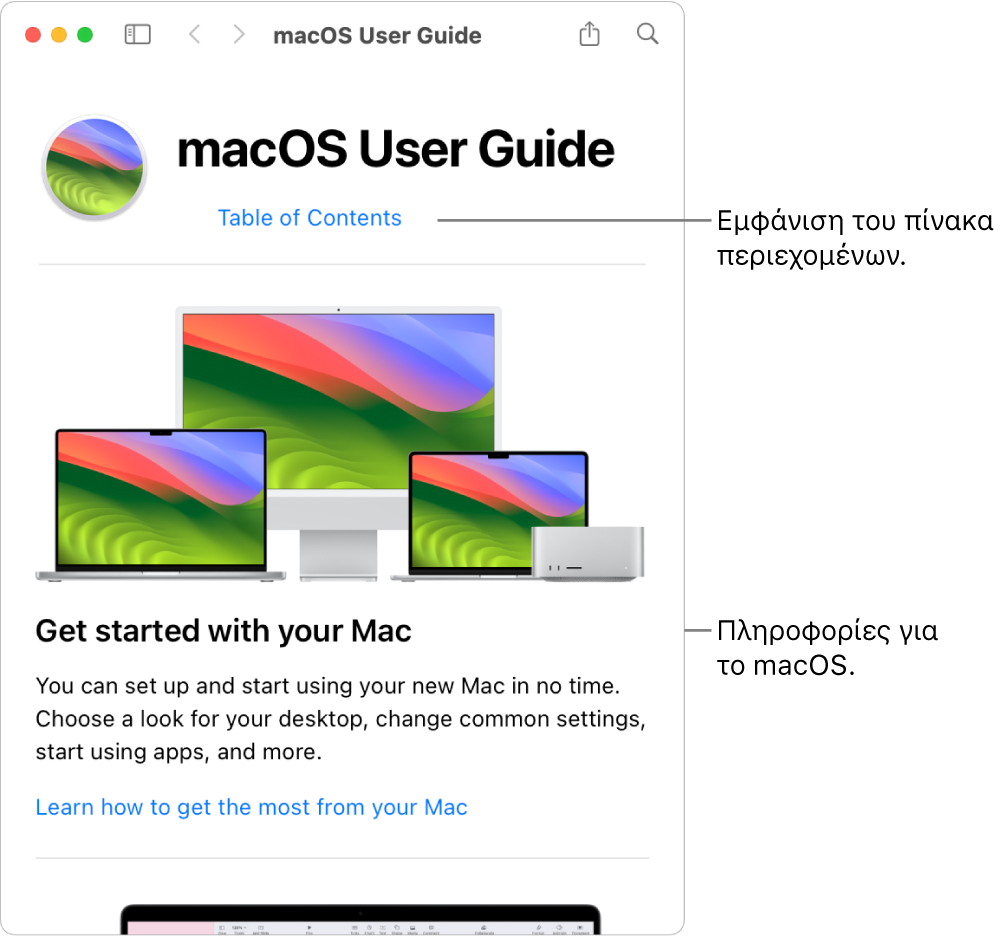Viewport: 1003px width, 936px height.
Task: Click the macOS User Guide window title
Action: coord(377,35)
